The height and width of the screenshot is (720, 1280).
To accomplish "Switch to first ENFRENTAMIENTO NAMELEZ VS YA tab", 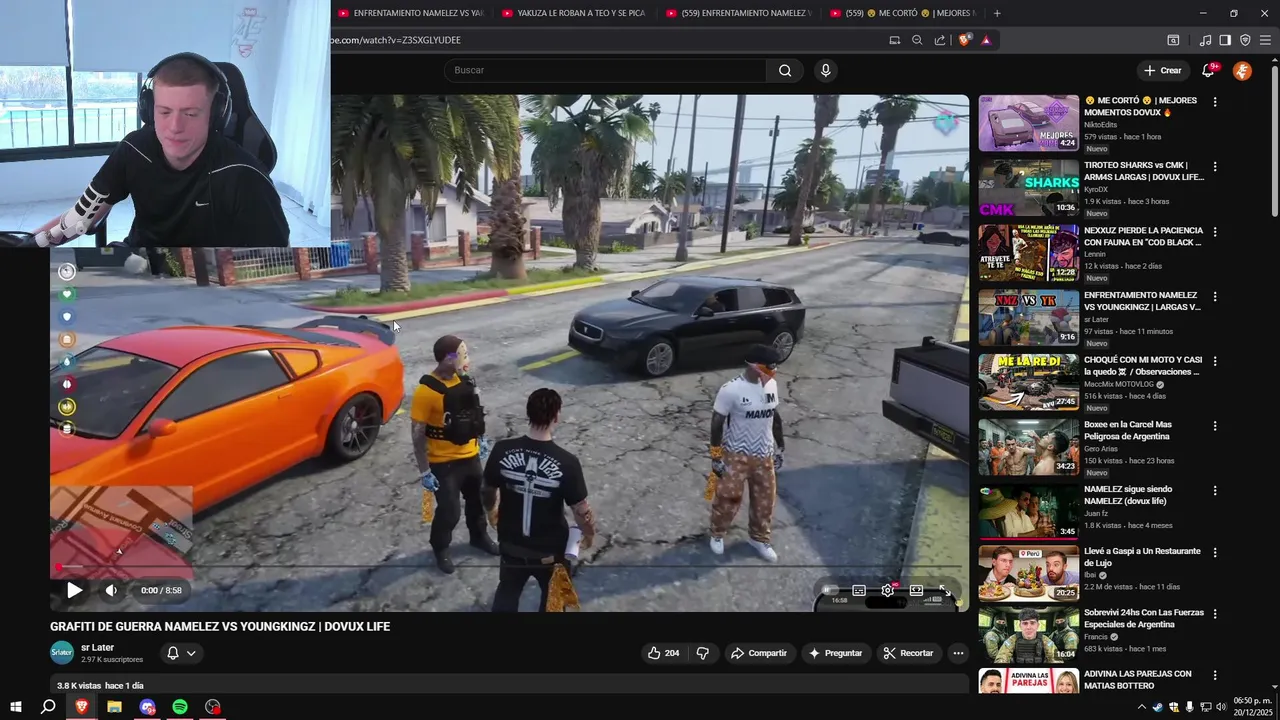I will [411, 13].
